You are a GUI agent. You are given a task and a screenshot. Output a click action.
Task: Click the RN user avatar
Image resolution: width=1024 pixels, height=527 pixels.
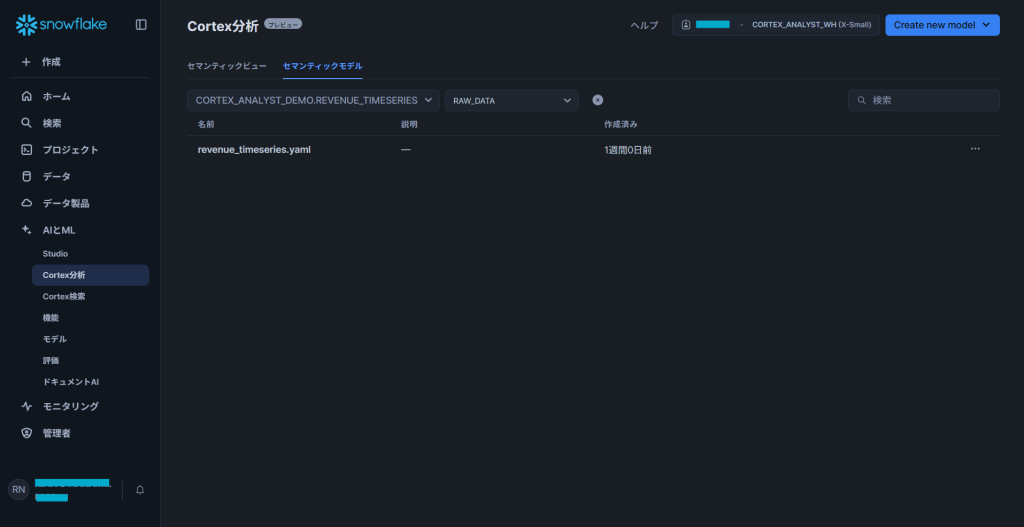18,490
